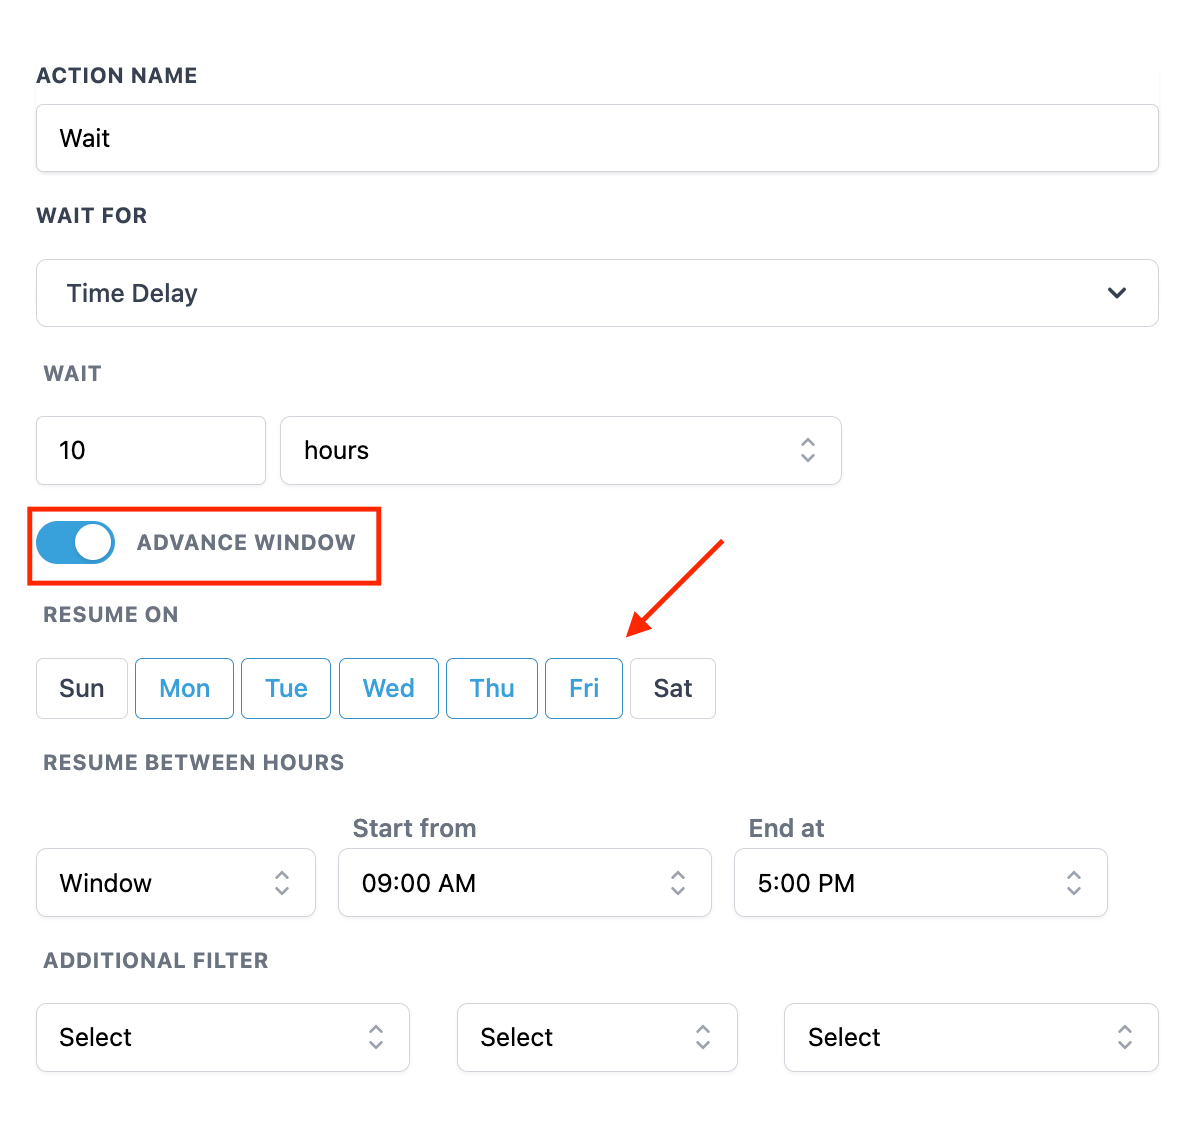Click the Action Name text field
Viewport: 1188px width, 1138px height.
tap(597, 138)
